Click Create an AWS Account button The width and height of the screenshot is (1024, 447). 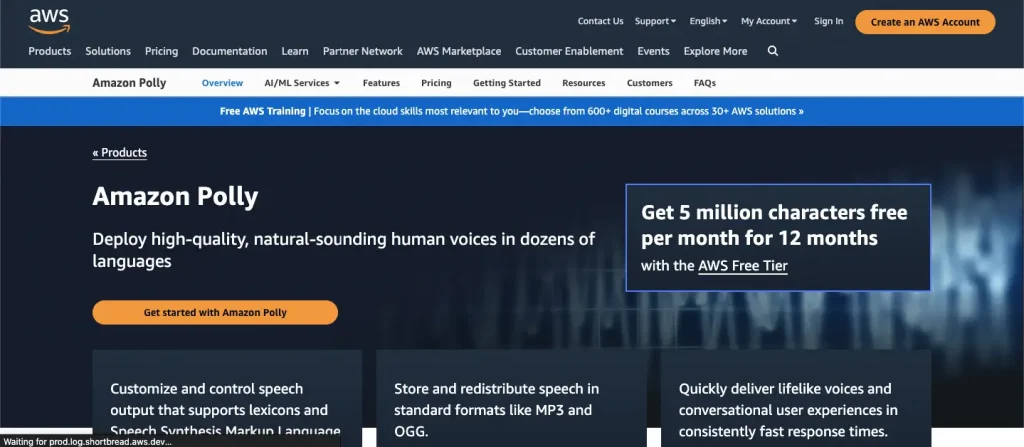pyautogui.click(x=925, y=22)
